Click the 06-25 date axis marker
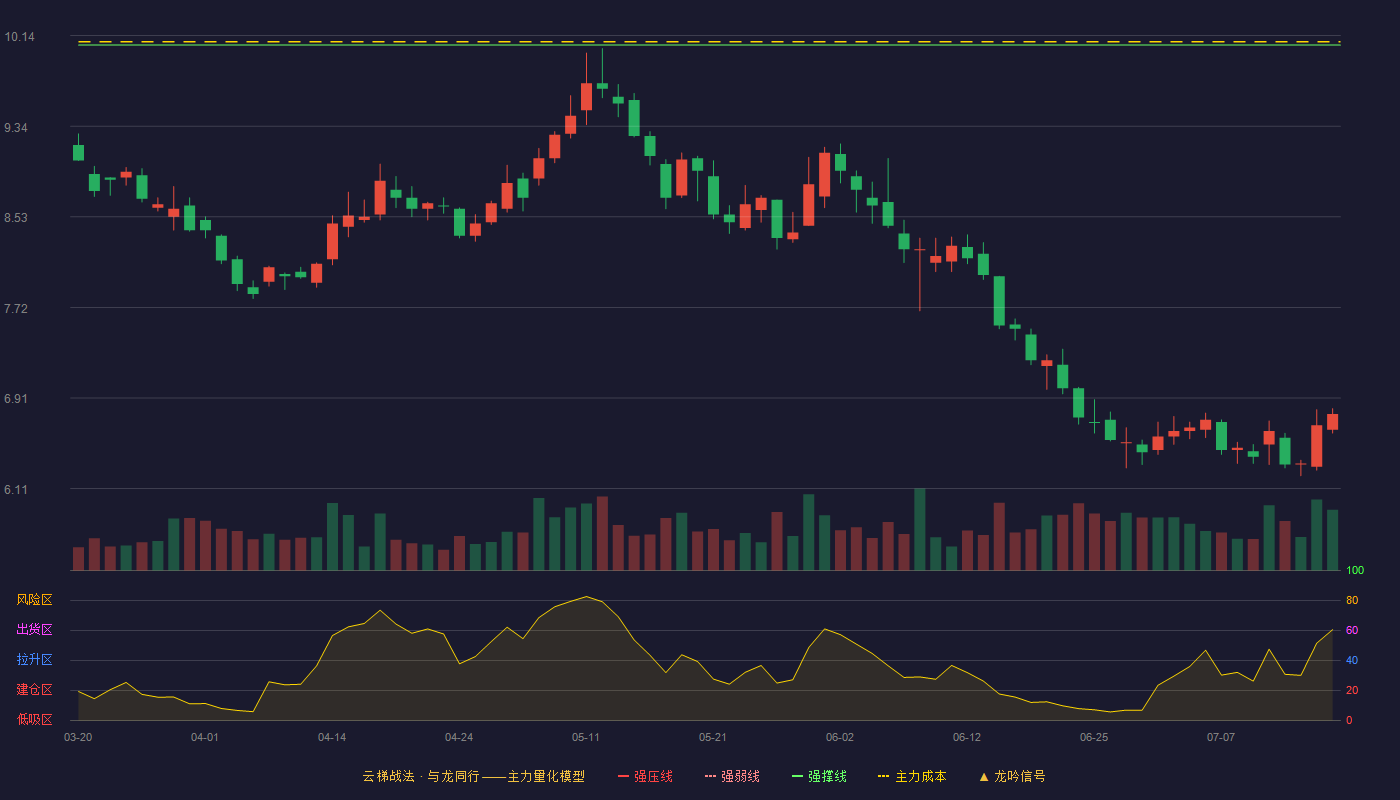This screenshot has height=800, width=1400. pyautogui.click(x=1094, y=737)
